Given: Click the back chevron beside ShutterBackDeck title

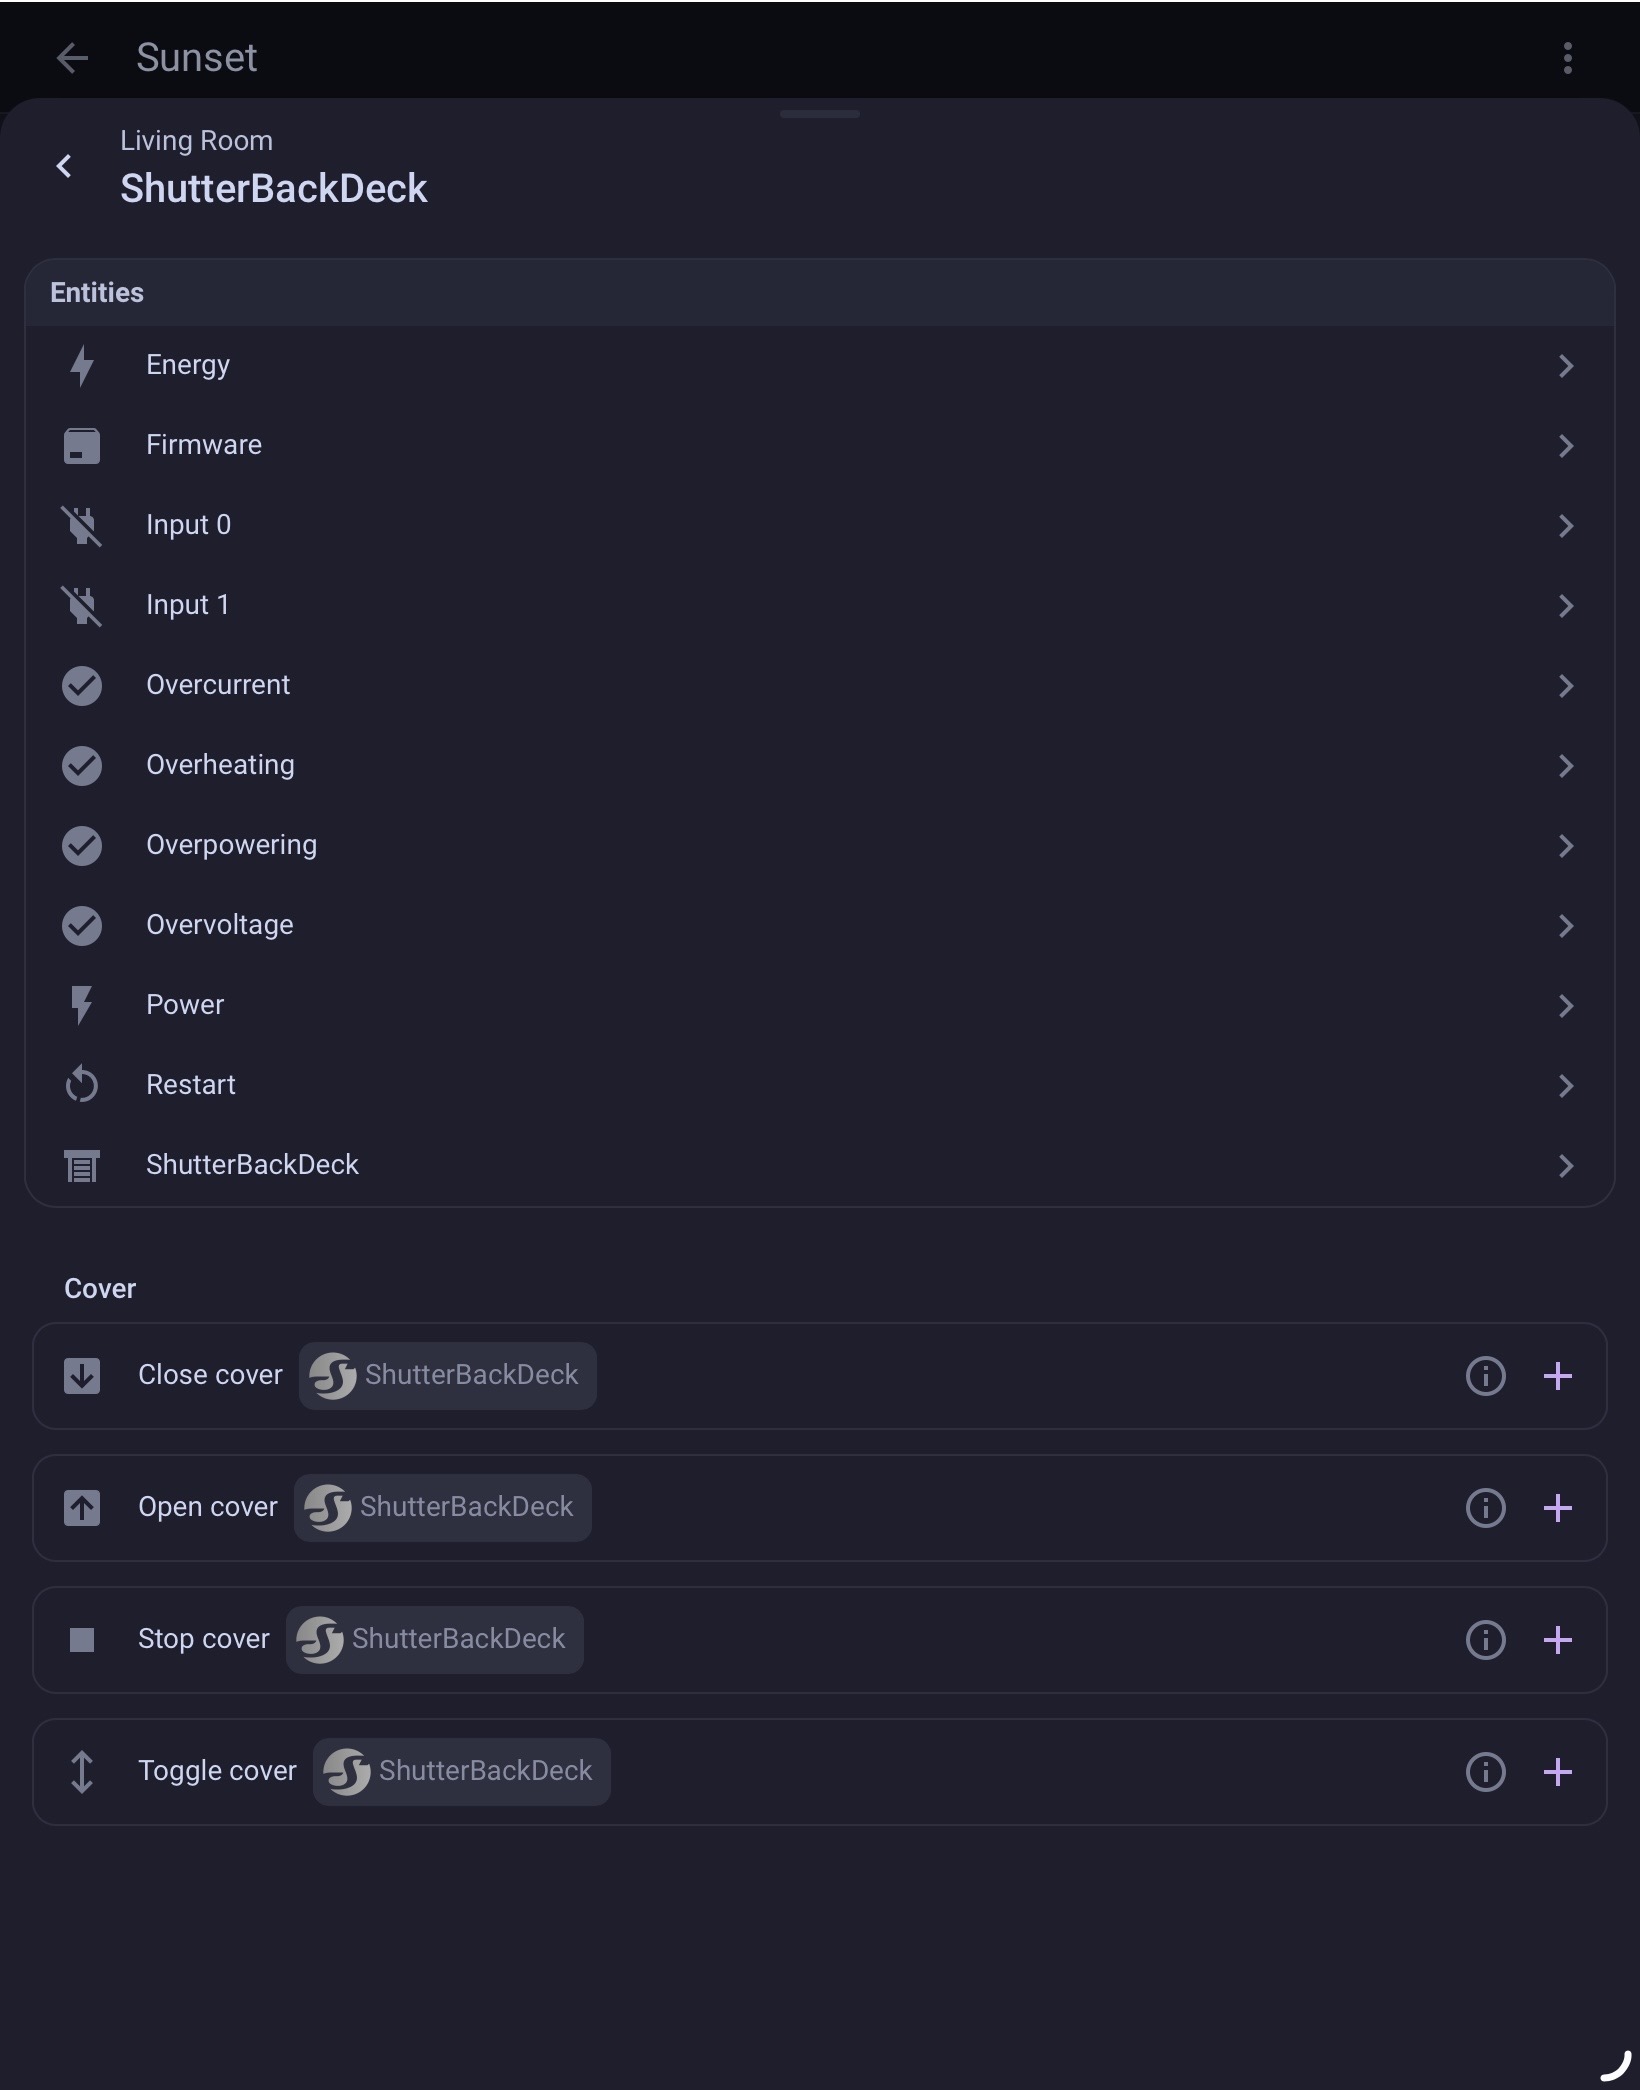Looking at the screenshot, I should pyautogui.click(x=64, y=166).
